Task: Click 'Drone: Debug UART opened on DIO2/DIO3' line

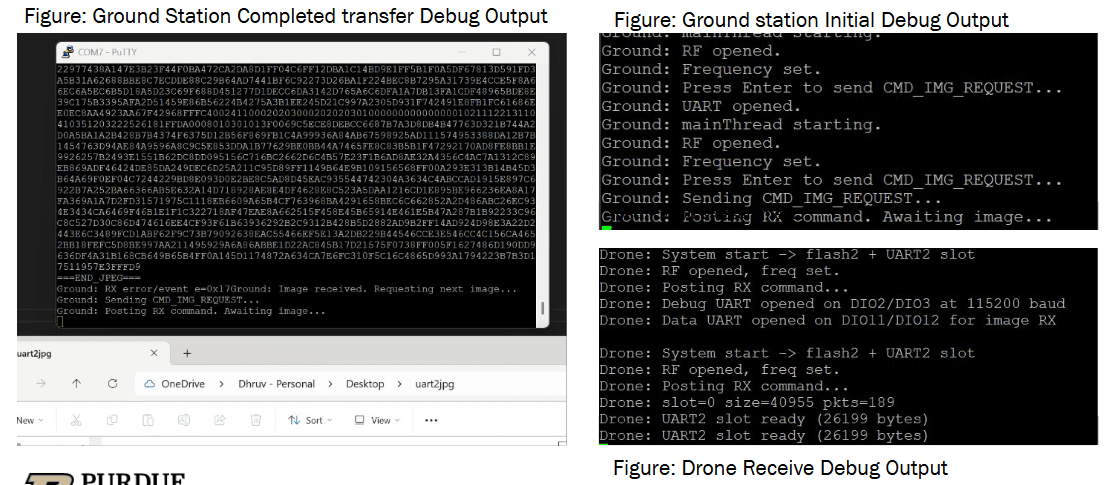Action: coord(832,304)
